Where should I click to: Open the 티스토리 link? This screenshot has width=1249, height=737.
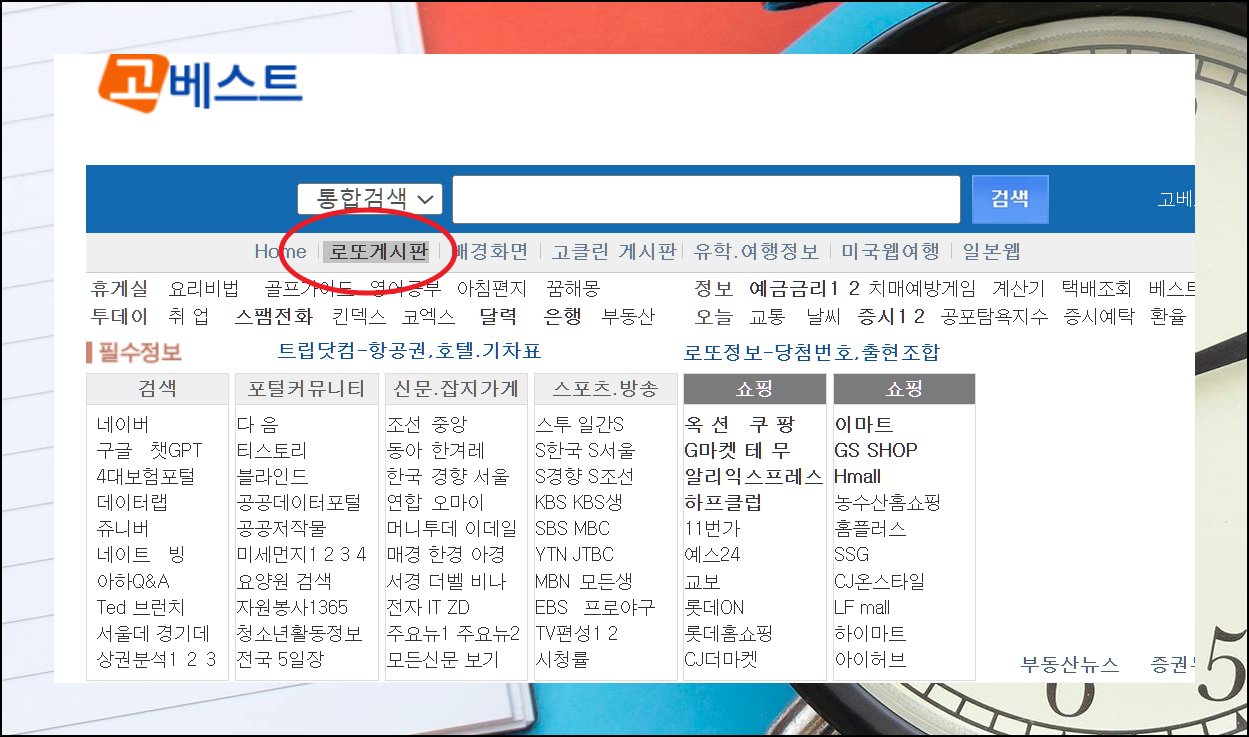pyautogui.click(x=272, y=451)
